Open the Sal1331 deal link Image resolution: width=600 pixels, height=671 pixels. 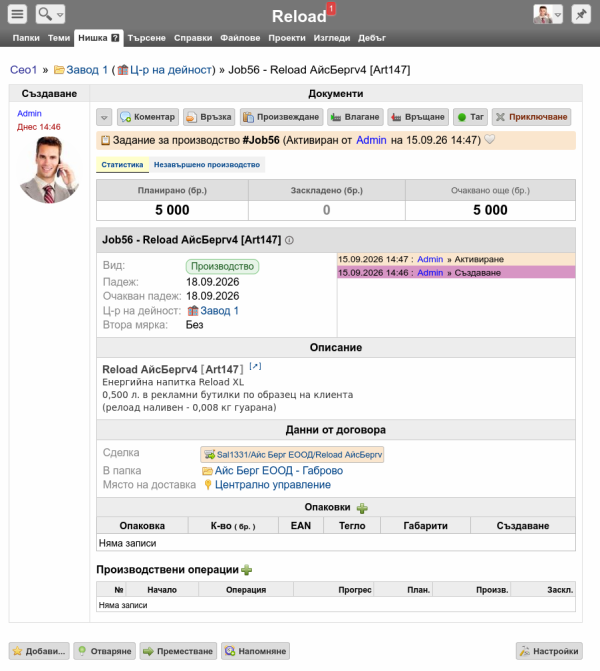pyautogui.click(x=292, y=454)
